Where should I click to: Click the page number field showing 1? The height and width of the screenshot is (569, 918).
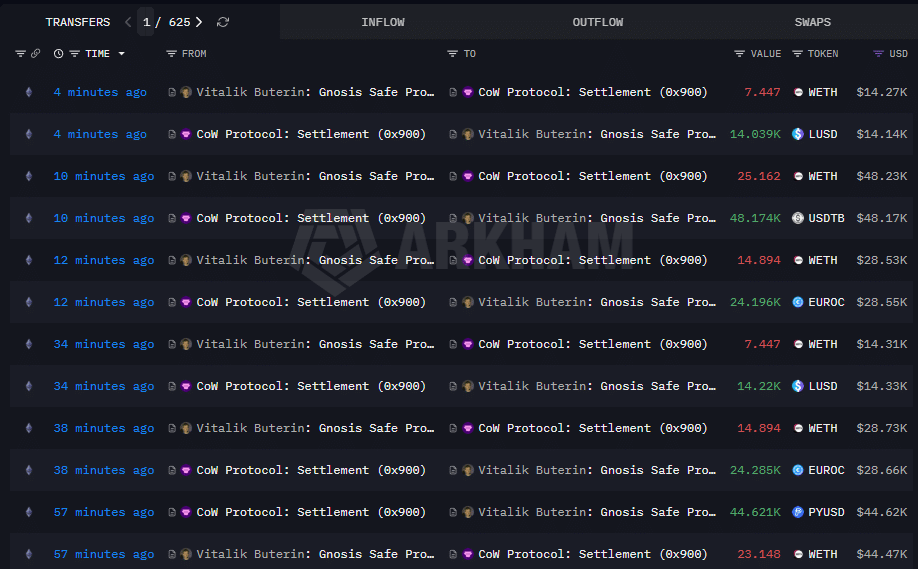coord(146,22)
